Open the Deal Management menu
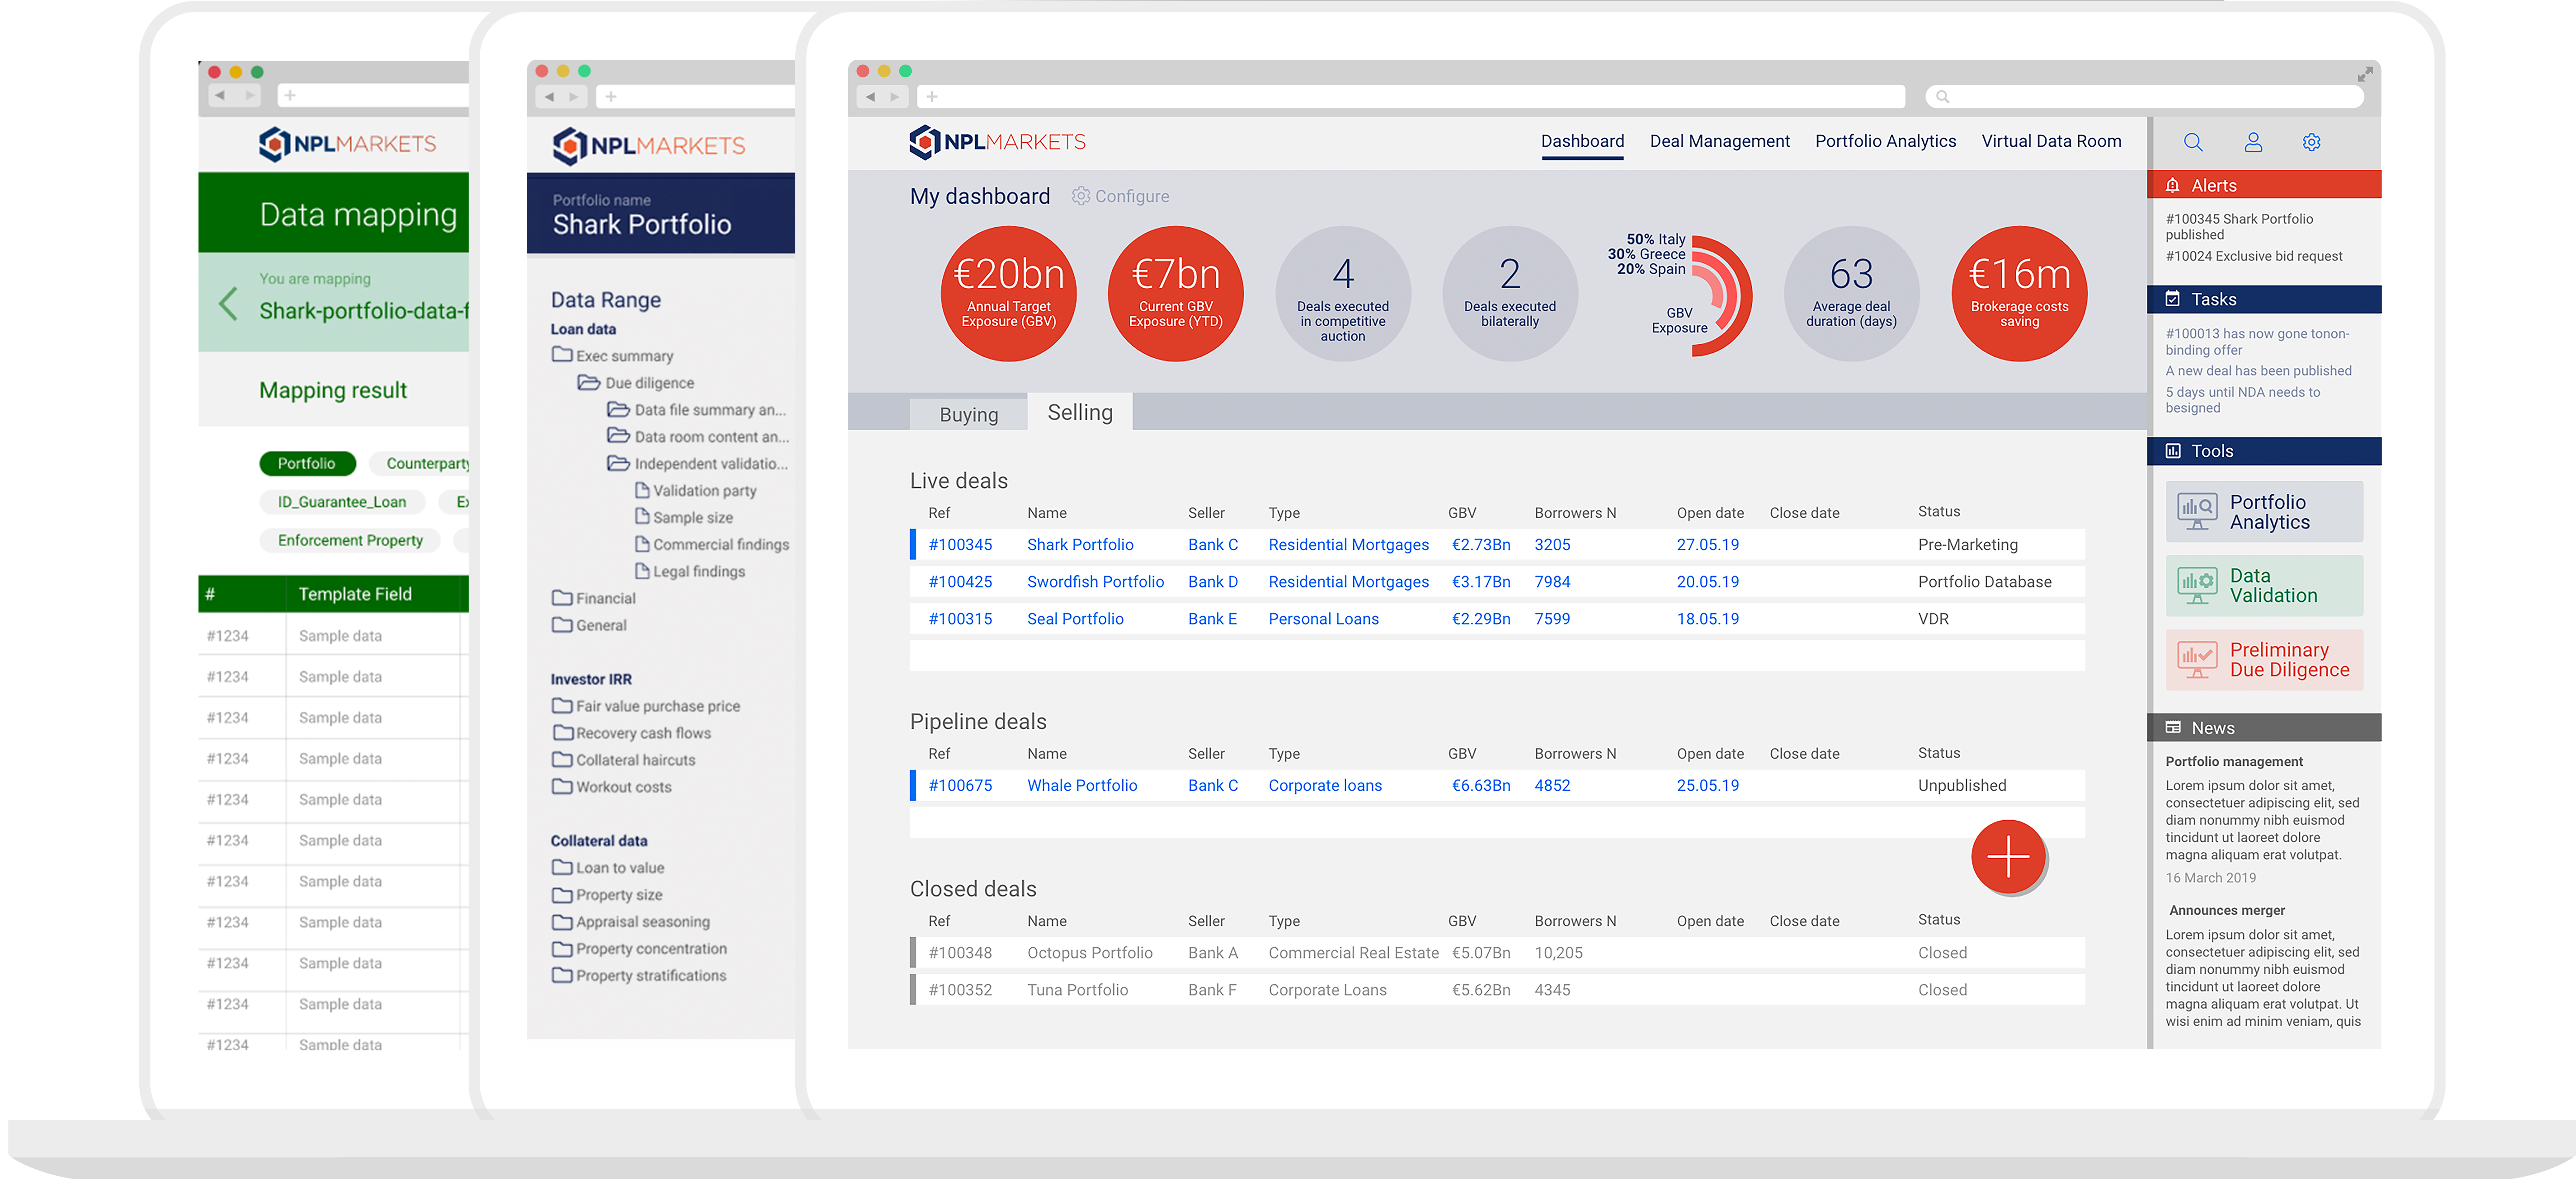The width and height of the screenshot is (2576, 1179). (1719, 142)
